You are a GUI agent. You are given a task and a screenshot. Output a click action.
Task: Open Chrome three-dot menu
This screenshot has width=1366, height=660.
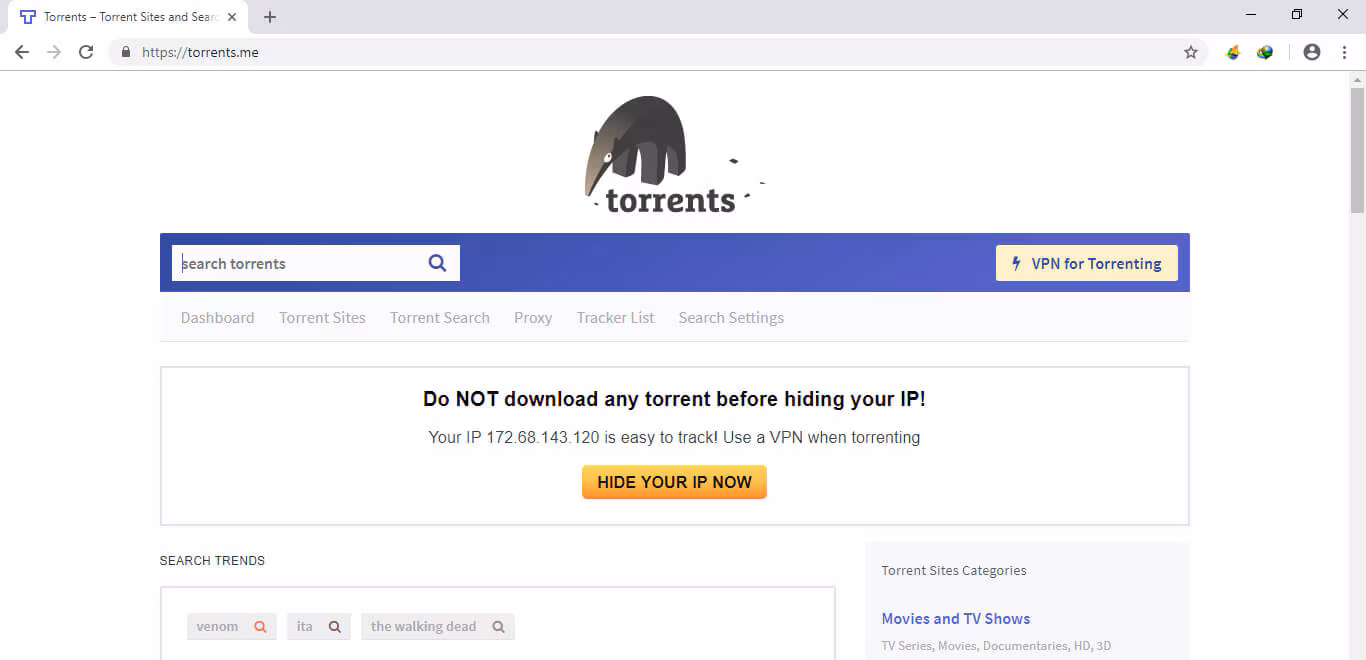point(1343,52)
